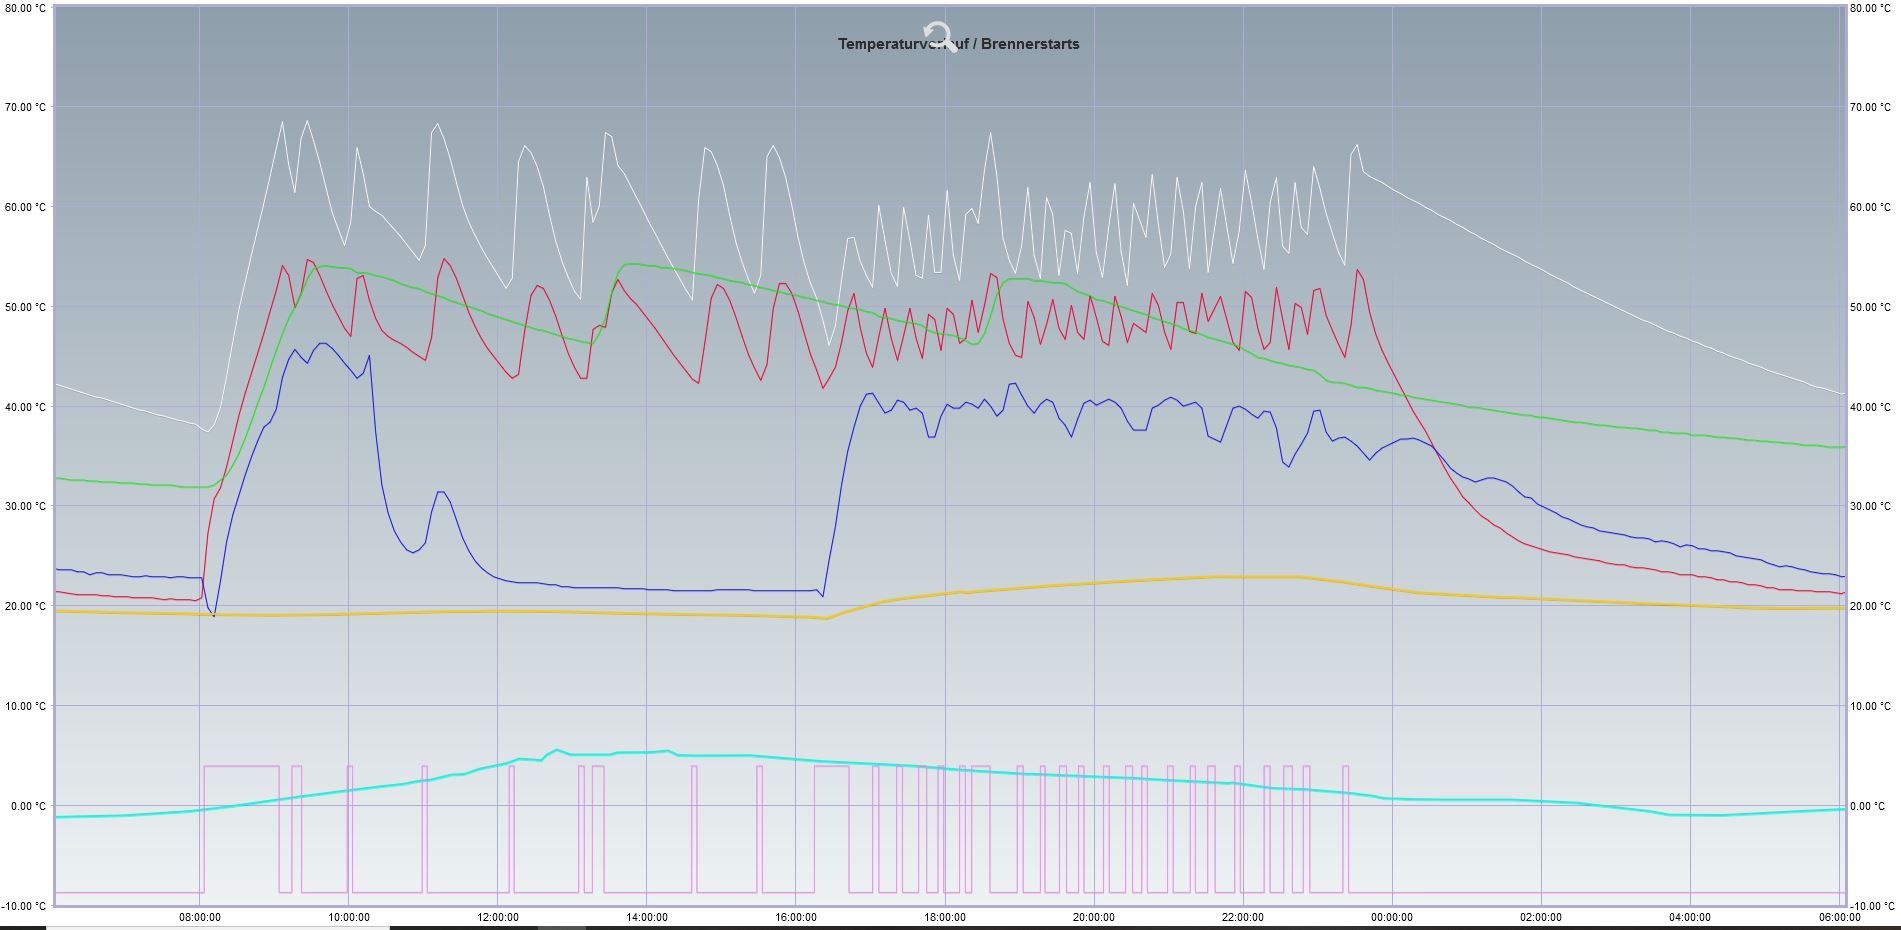Image resolution: width=1901 pixels, height=930 pixels.
Task: Click the 30.00 °C label on right axis
Action: pyautogui.click(x=1870, y=506)
